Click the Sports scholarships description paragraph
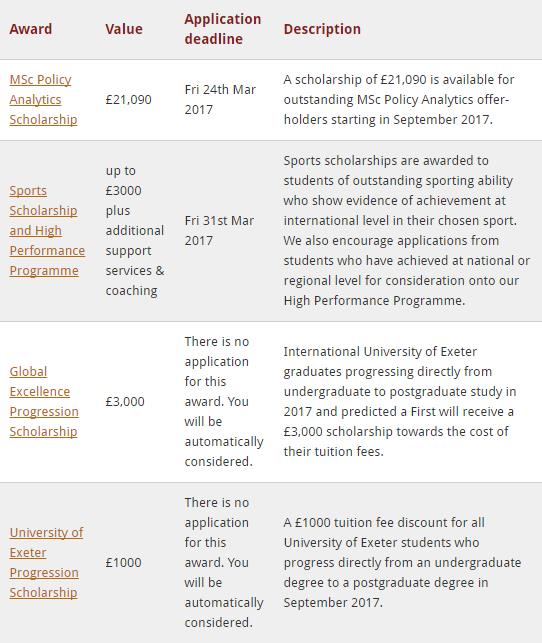542x643 pixels. [x=407, y=230]
